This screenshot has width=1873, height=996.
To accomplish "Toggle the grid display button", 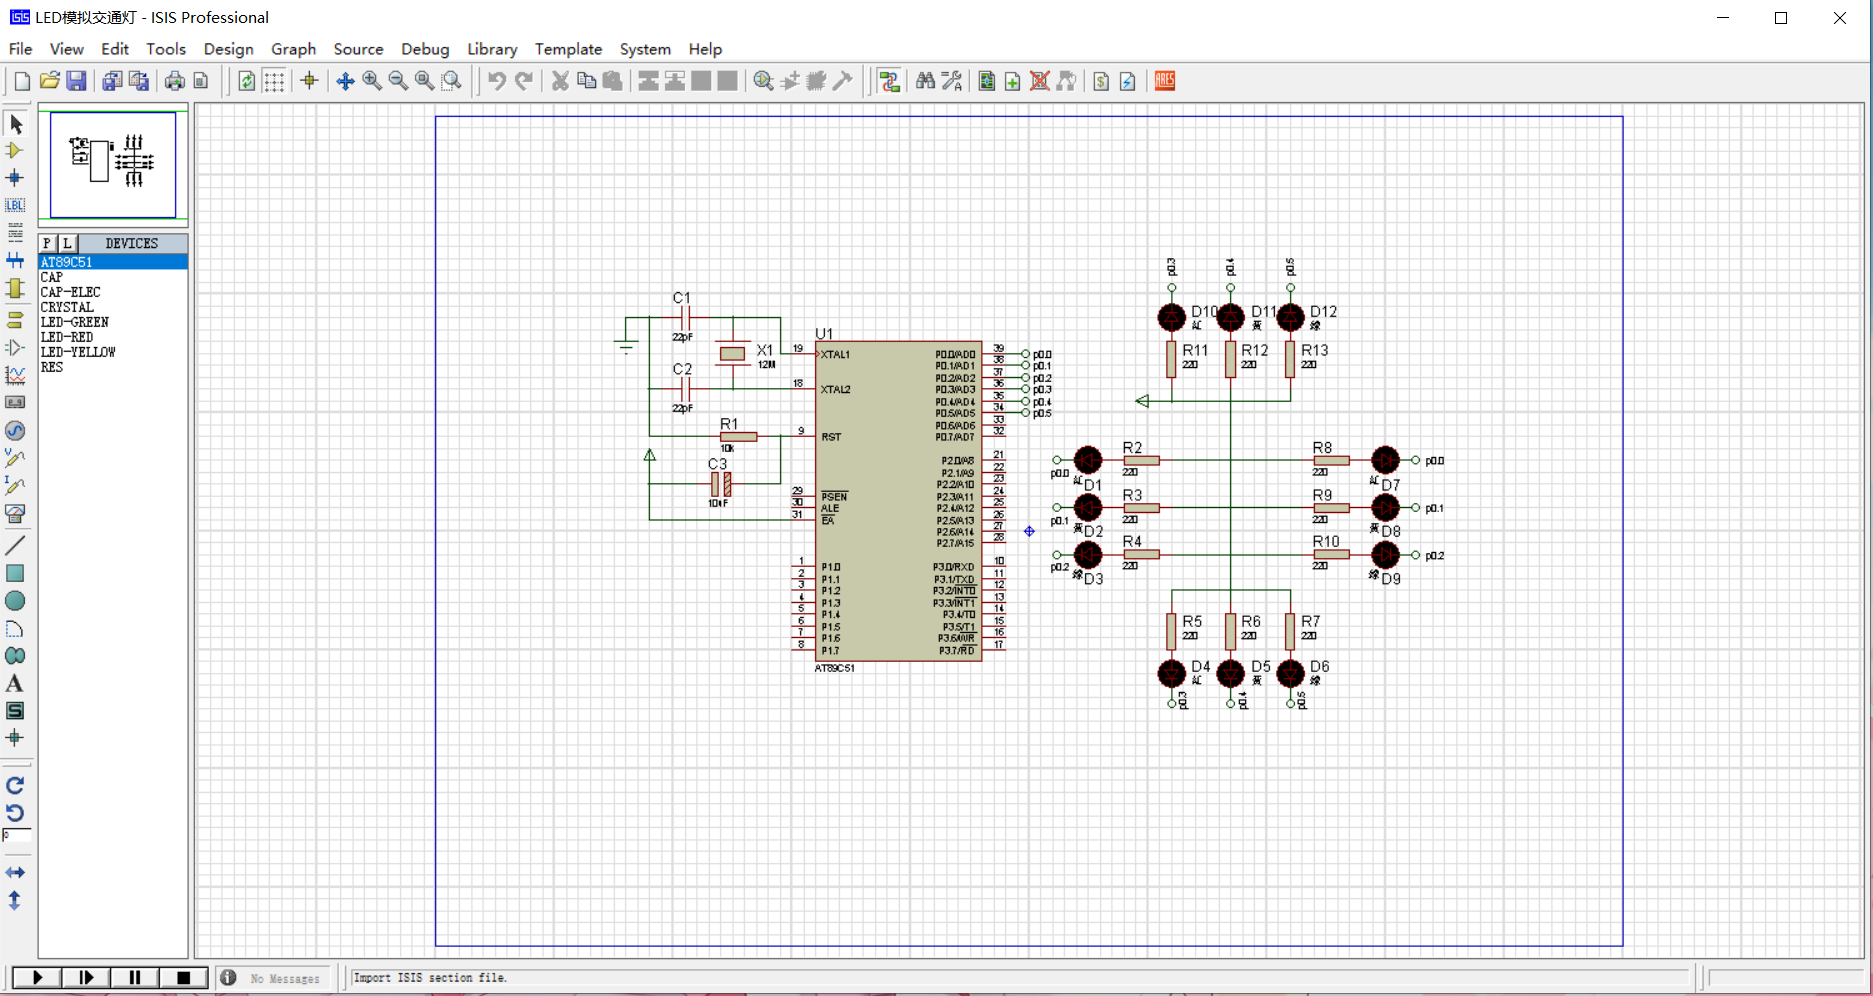I will 274,81.
